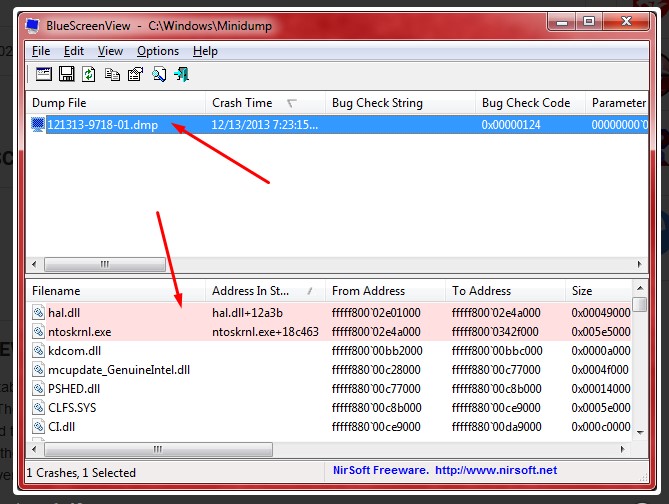Sort by To Address column header
Screen dimensions: 669x504
(x=506, y=291)
